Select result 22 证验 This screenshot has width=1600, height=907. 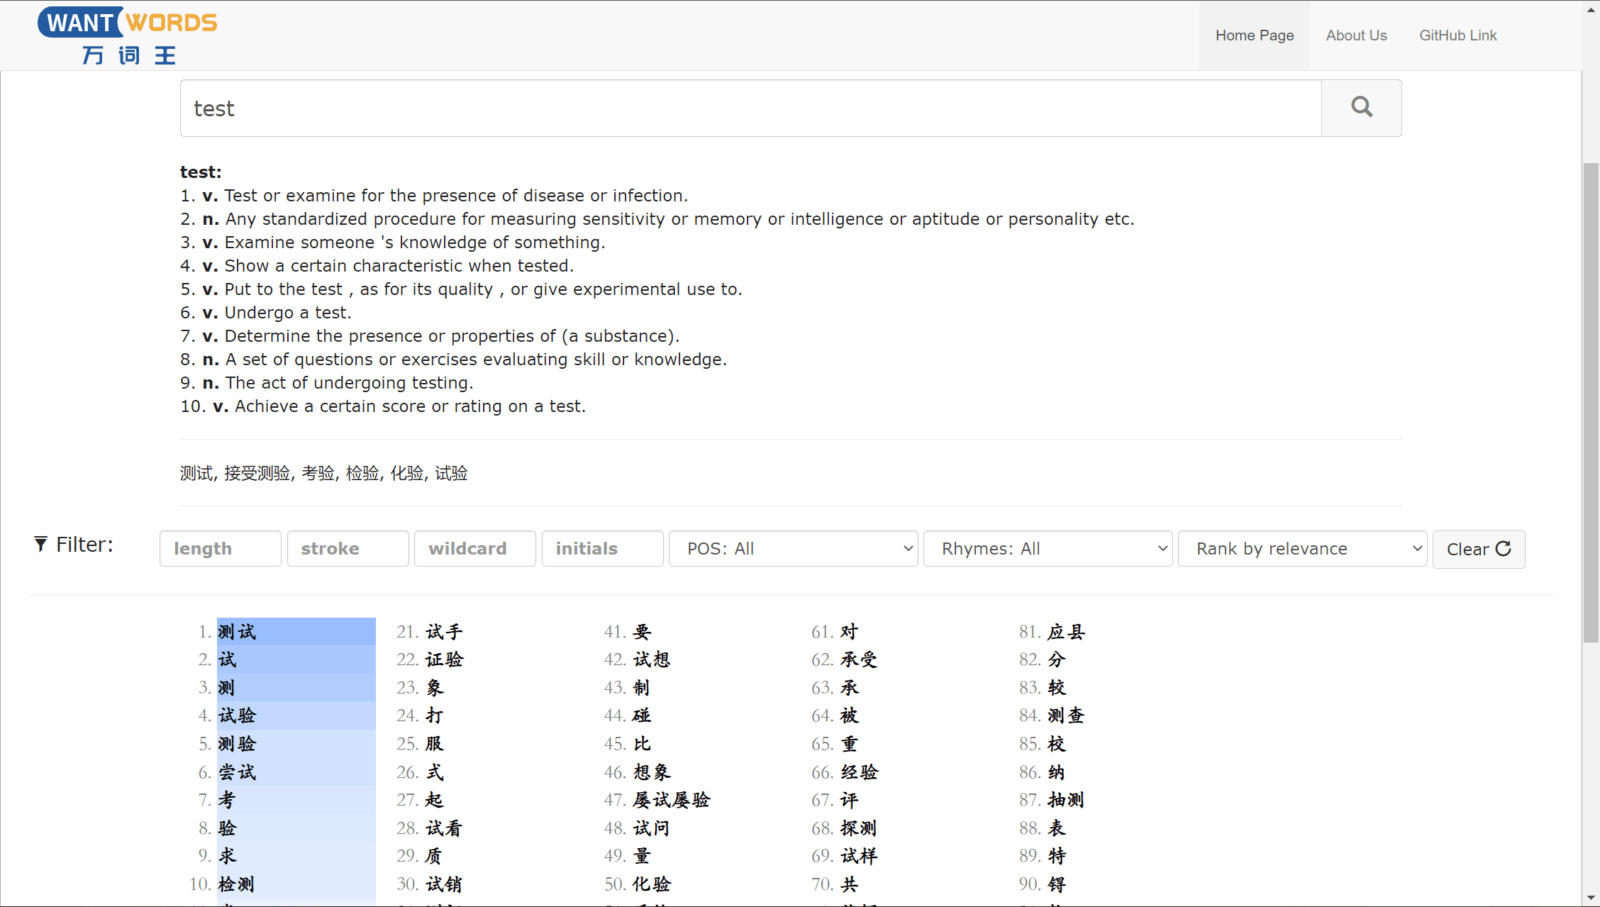444,660
